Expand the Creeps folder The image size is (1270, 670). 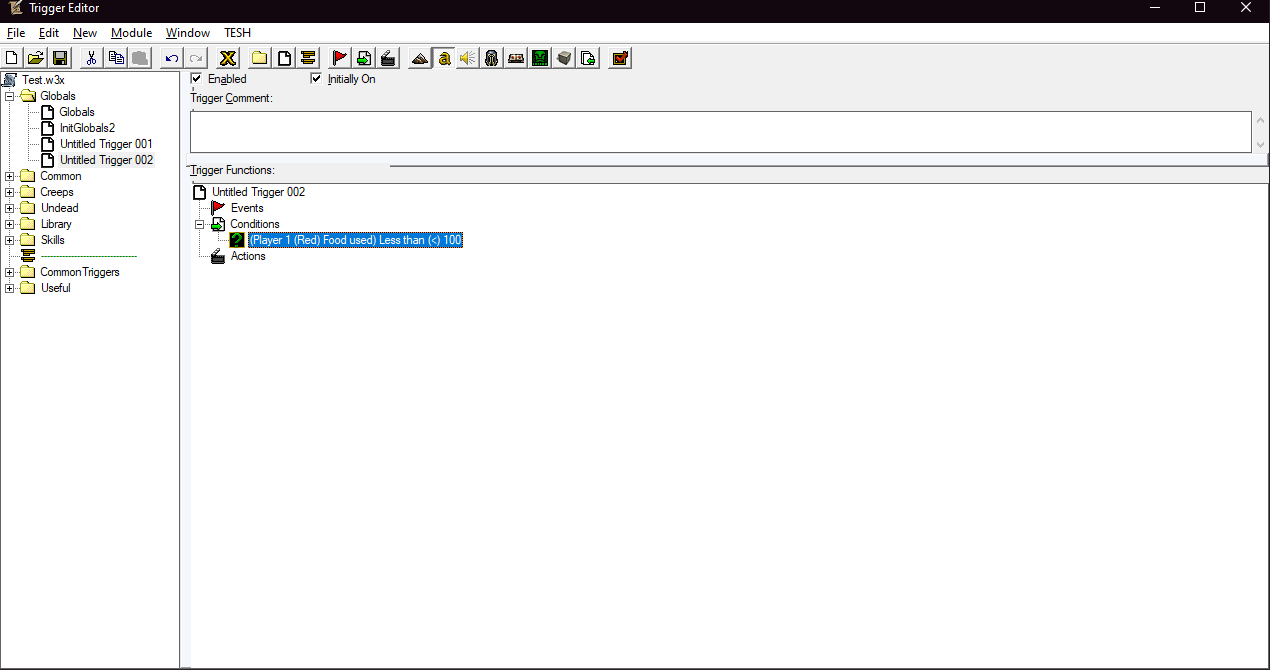(10, 192)
